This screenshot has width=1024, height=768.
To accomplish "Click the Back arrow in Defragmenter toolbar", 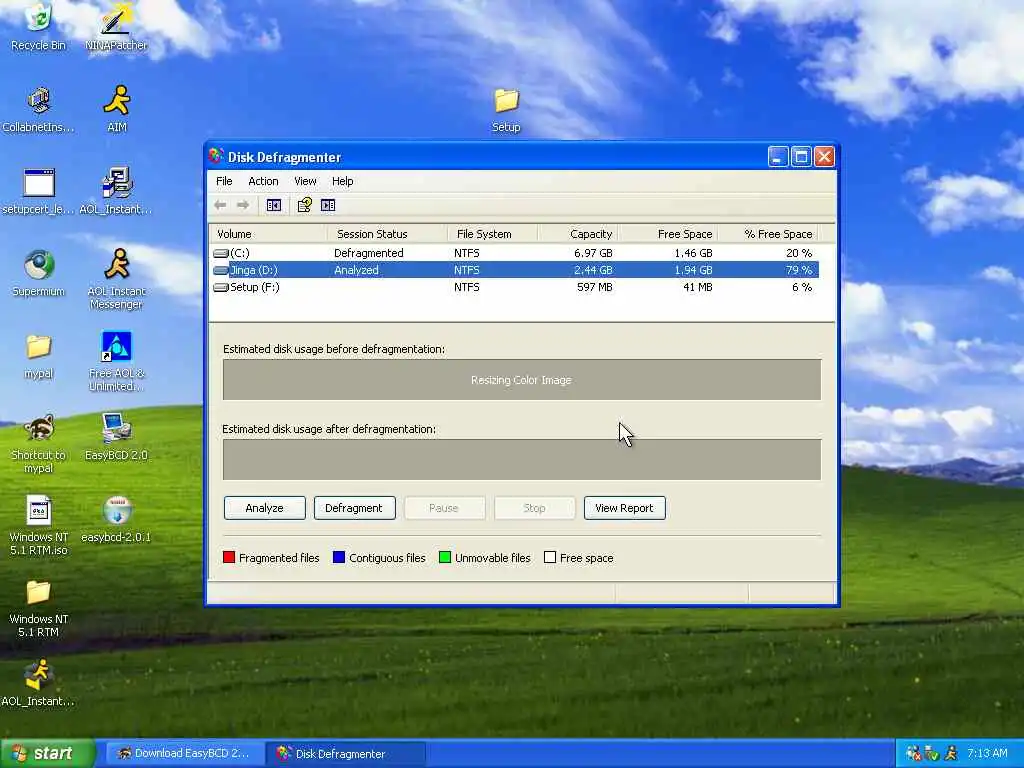I will point(221,205).
